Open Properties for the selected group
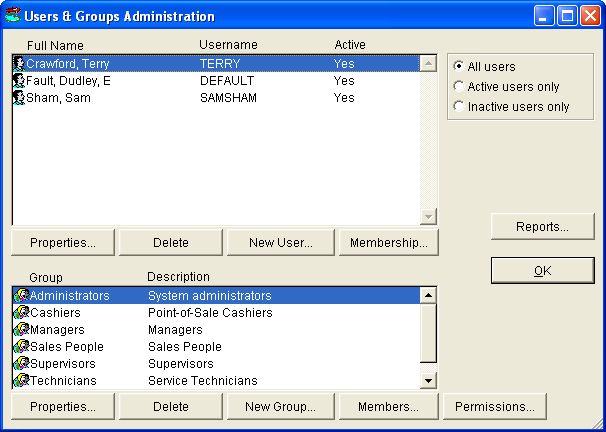Viewport: 606px width, 432px height. [x=63, y=406]
